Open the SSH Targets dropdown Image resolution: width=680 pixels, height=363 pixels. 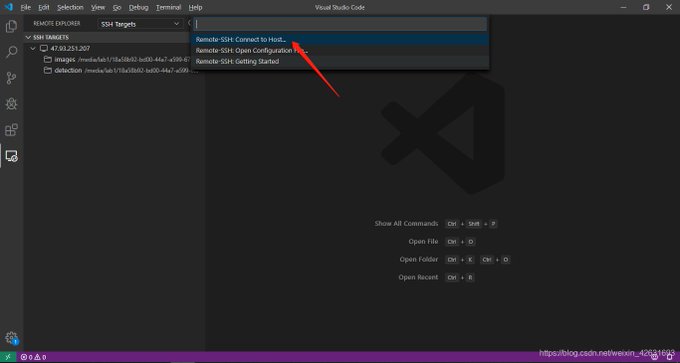[140, 24]
